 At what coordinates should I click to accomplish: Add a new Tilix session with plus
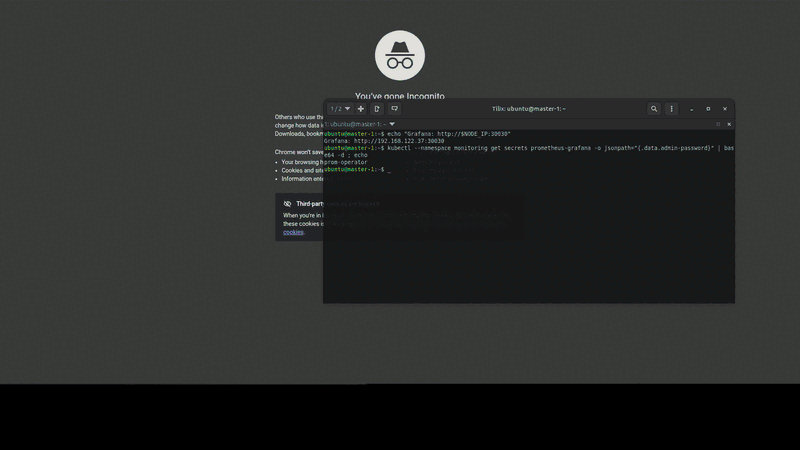click(361, 109)
